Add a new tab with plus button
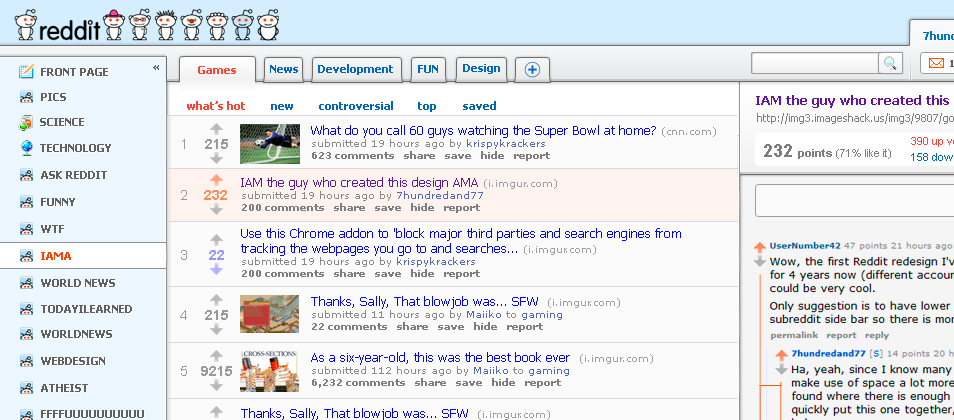The width and height of the screenshot is (954, 420). (x=532, y=70)
